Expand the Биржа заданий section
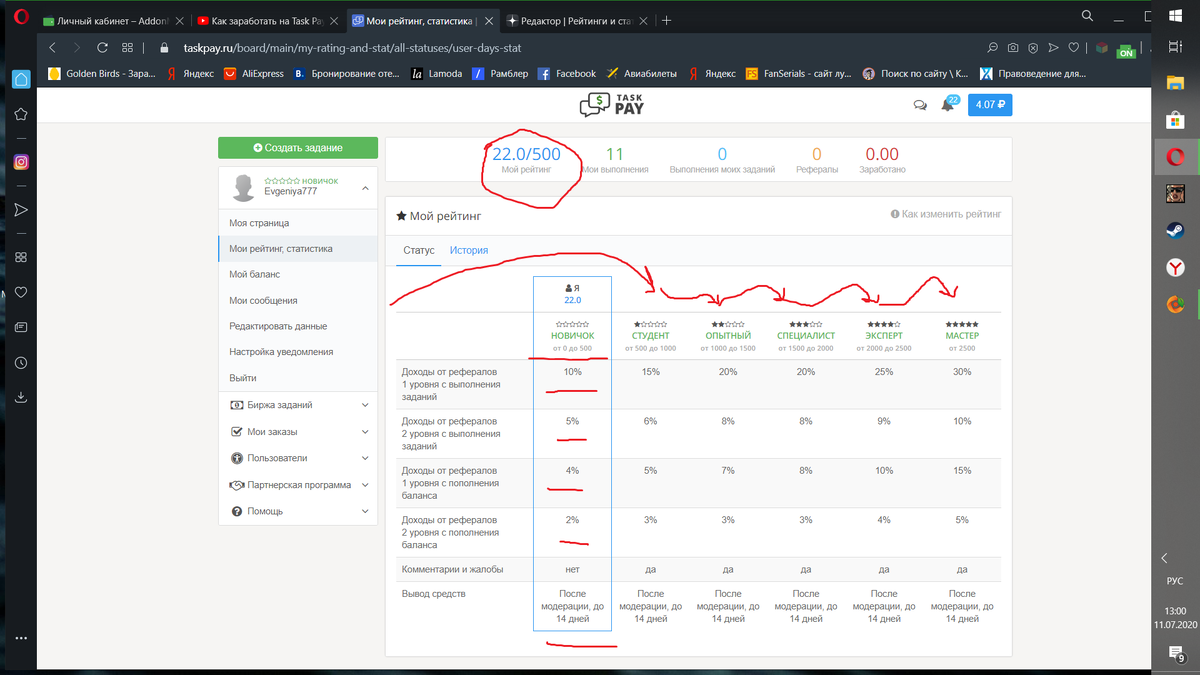Image resolution: width=1200 pixels, height=675 pixels. coord(298,405)
